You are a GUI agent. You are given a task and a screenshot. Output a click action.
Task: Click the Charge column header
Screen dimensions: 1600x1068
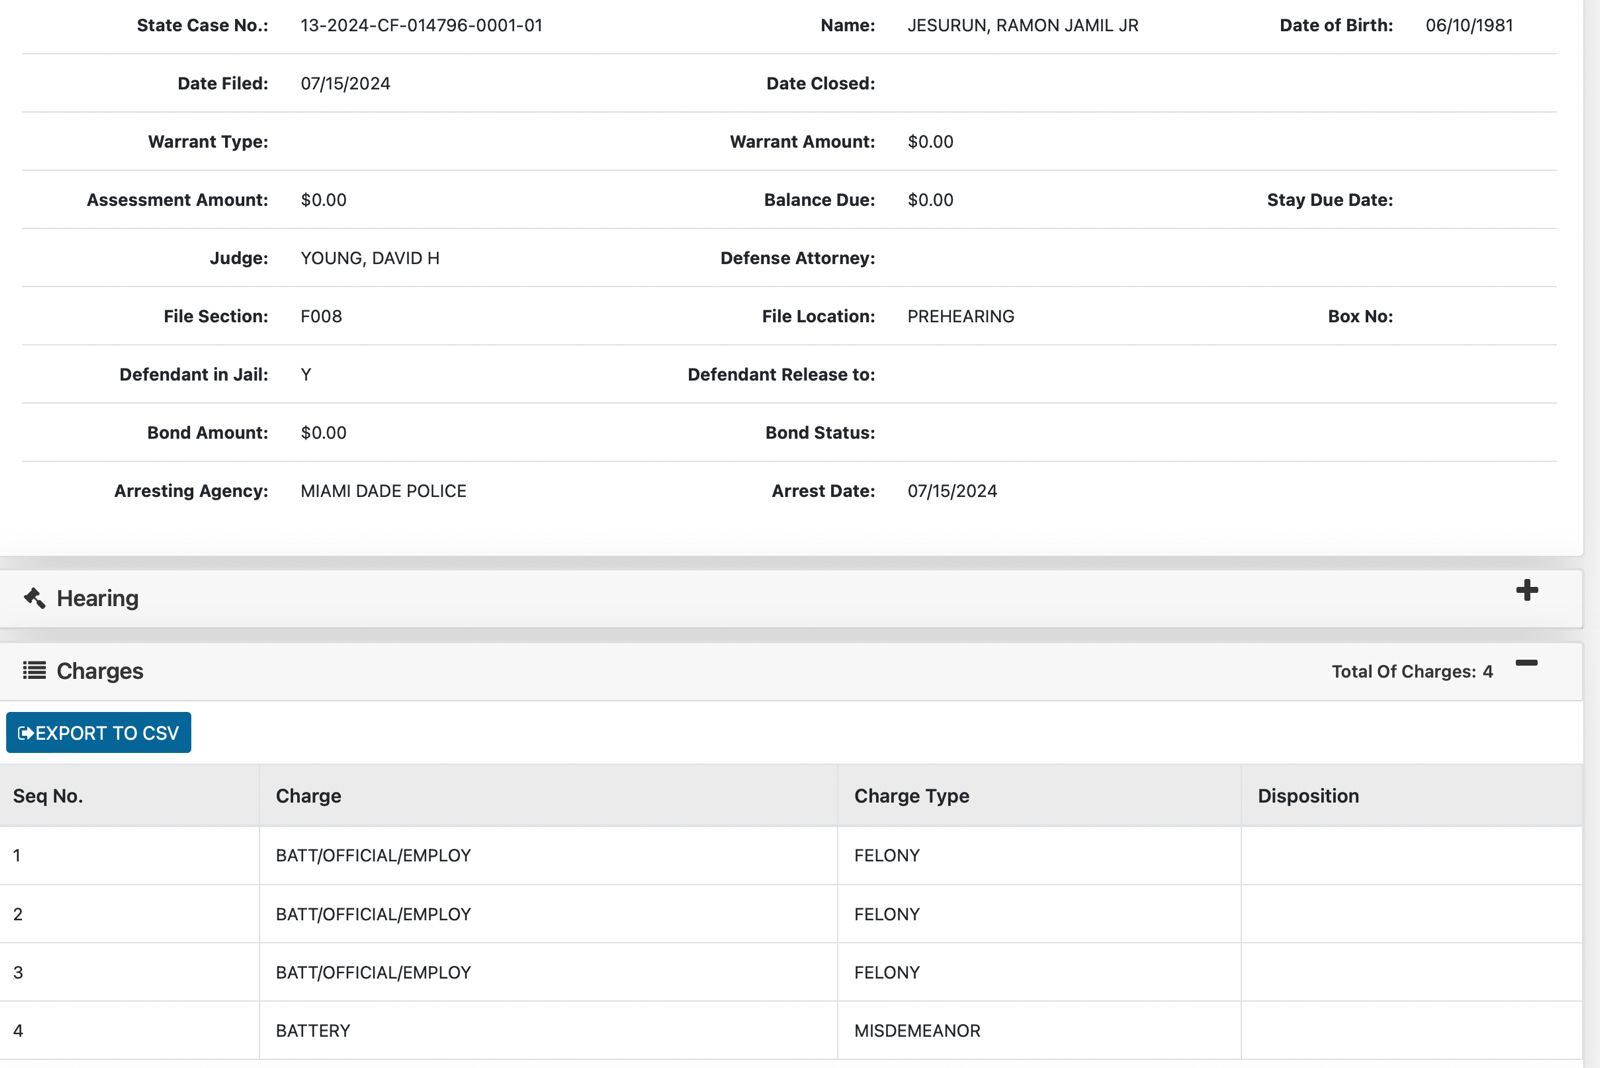pos(308,796)
